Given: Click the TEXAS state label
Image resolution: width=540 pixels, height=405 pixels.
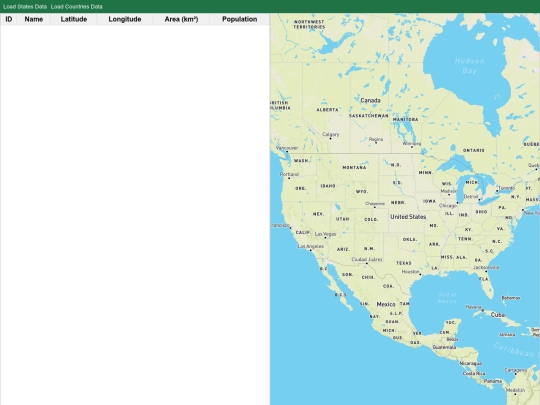Looking at the screenshot, I should (404, 263).
